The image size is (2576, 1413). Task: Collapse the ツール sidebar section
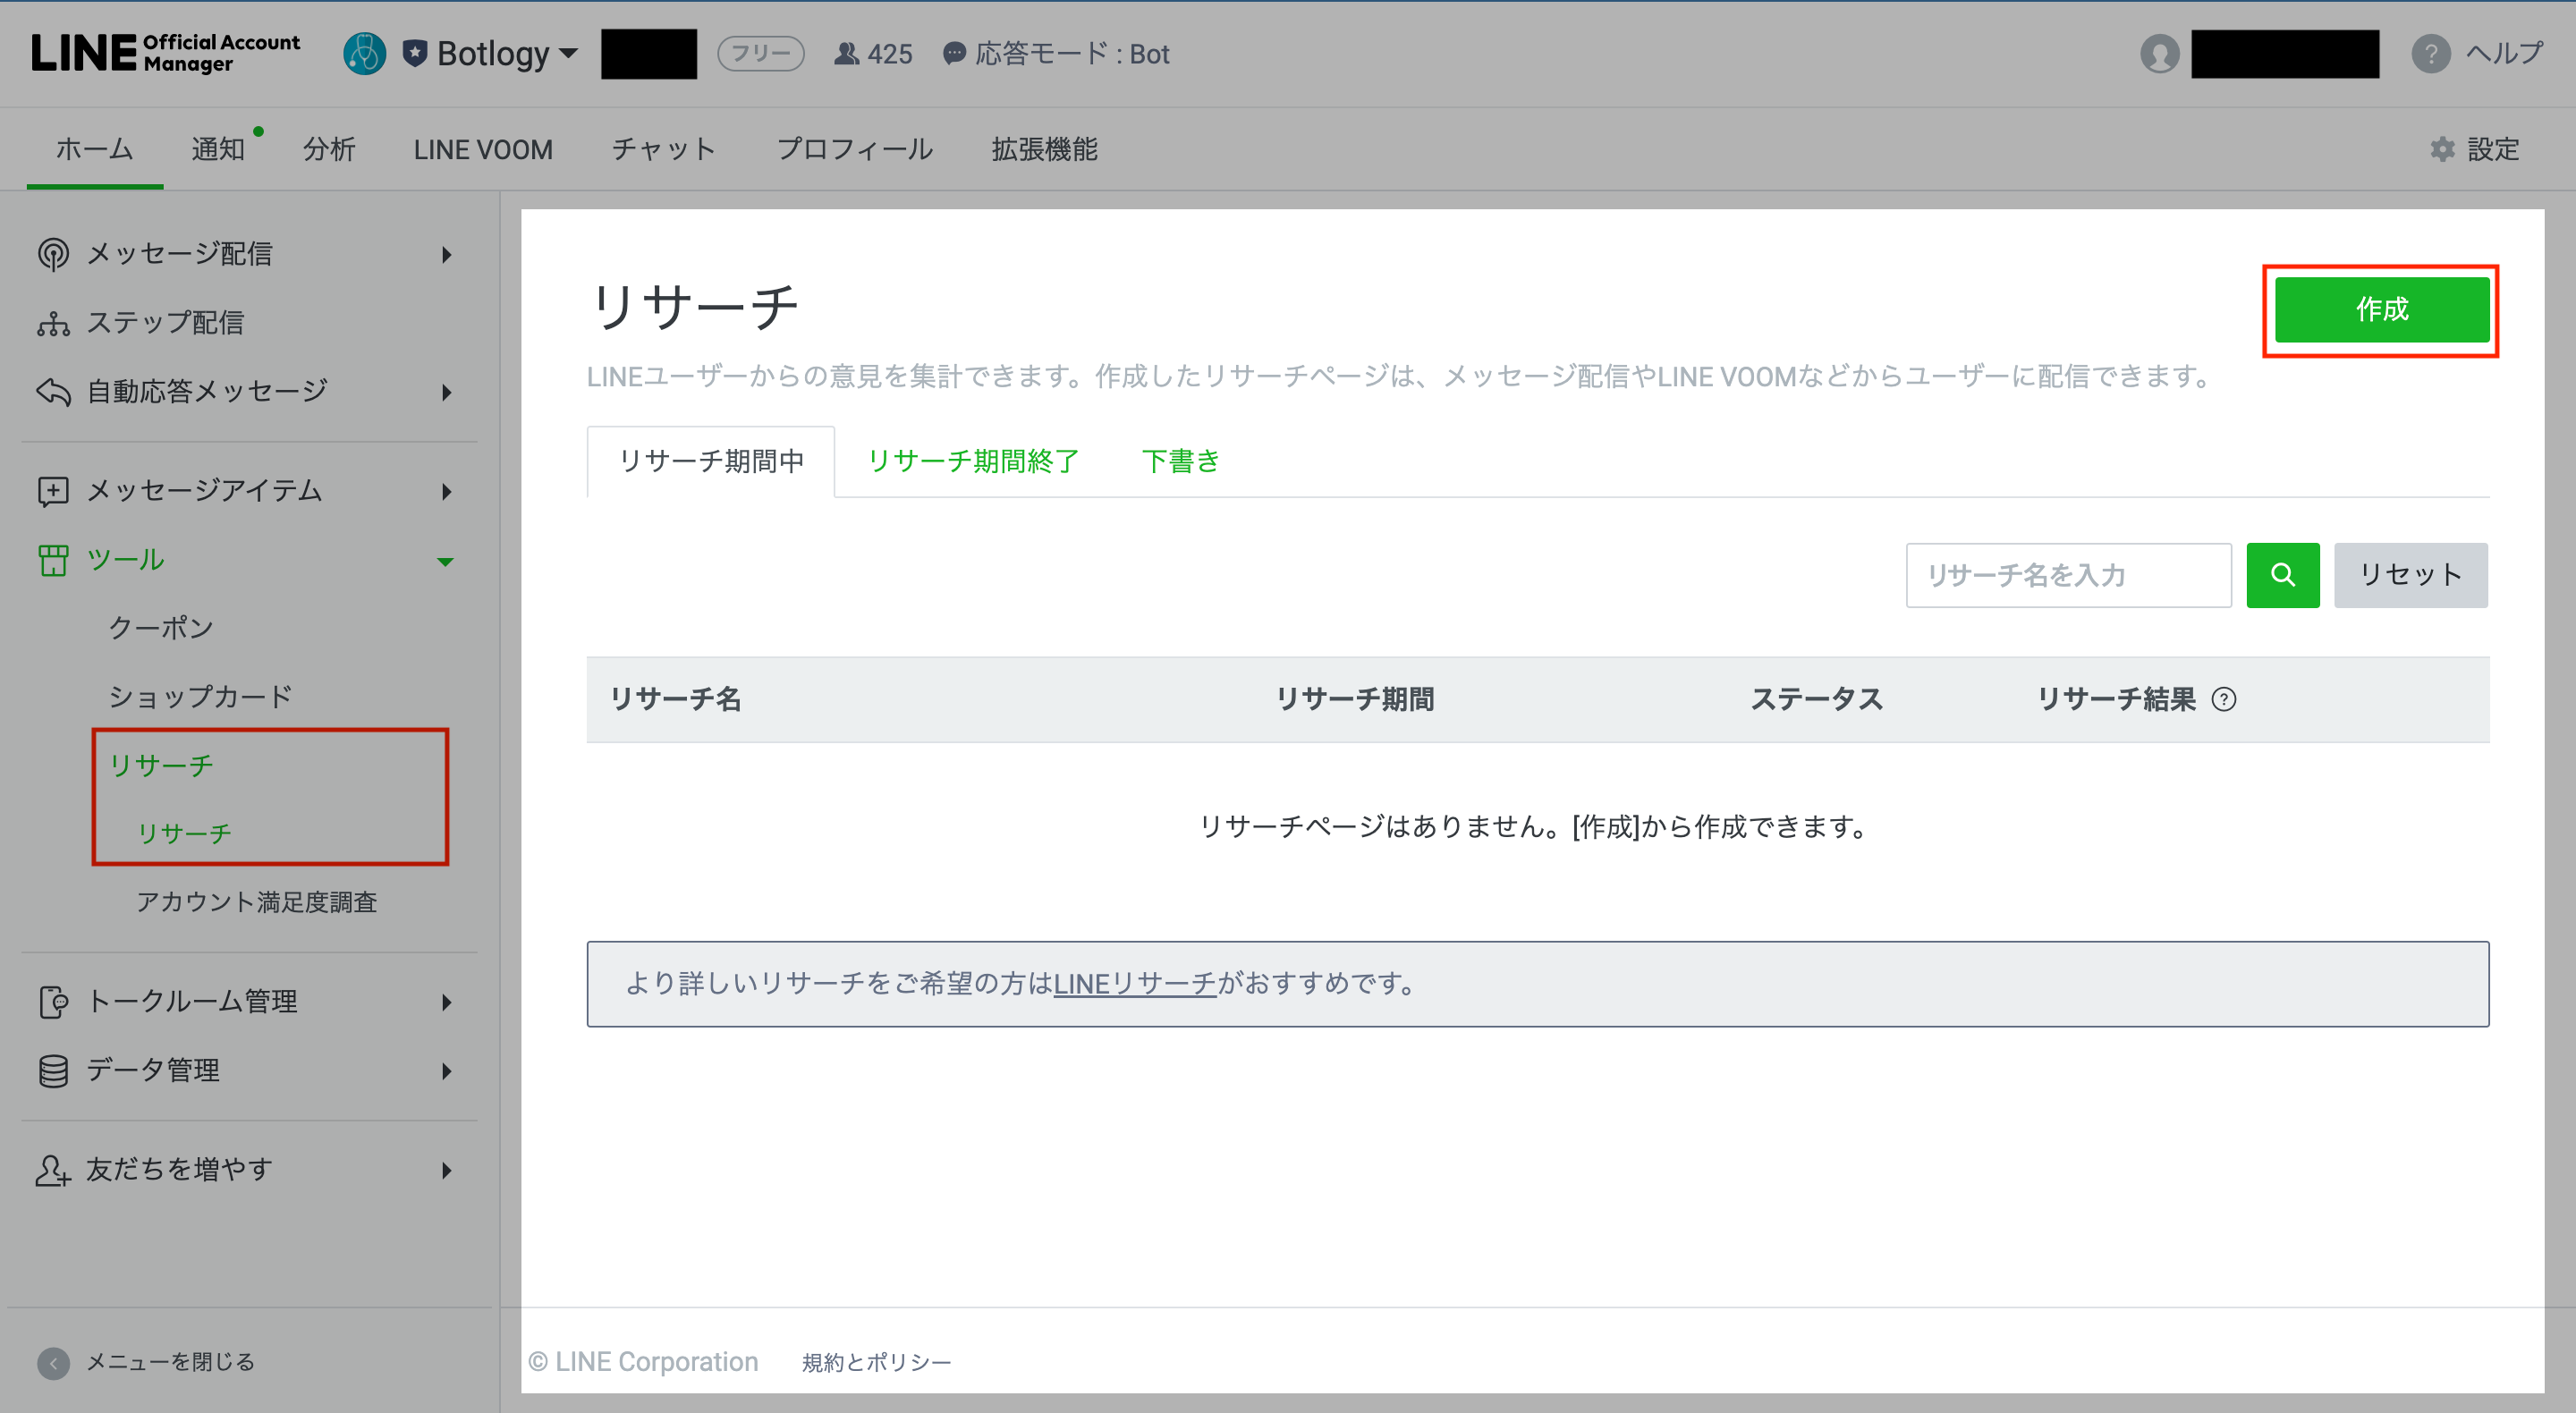pos(446,561)
